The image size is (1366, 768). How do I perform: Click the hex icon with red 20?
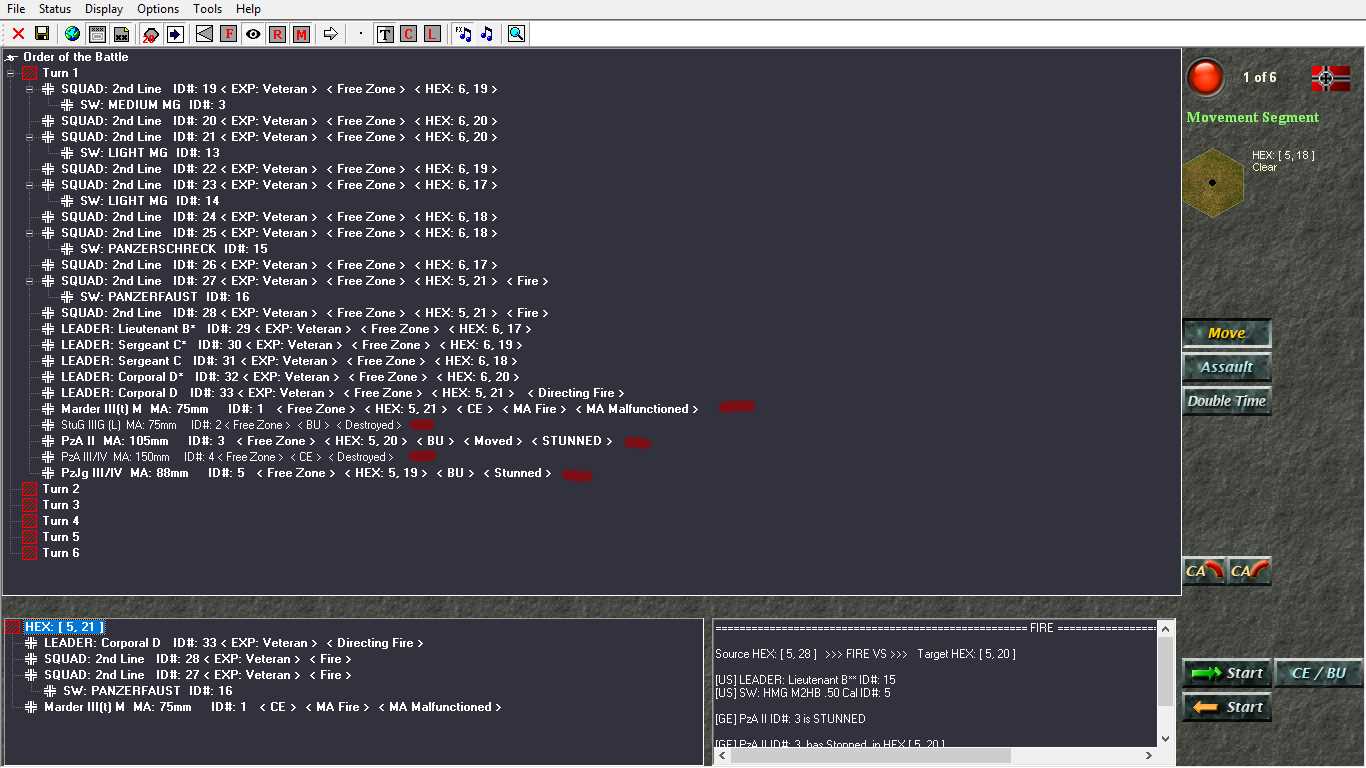151,34
